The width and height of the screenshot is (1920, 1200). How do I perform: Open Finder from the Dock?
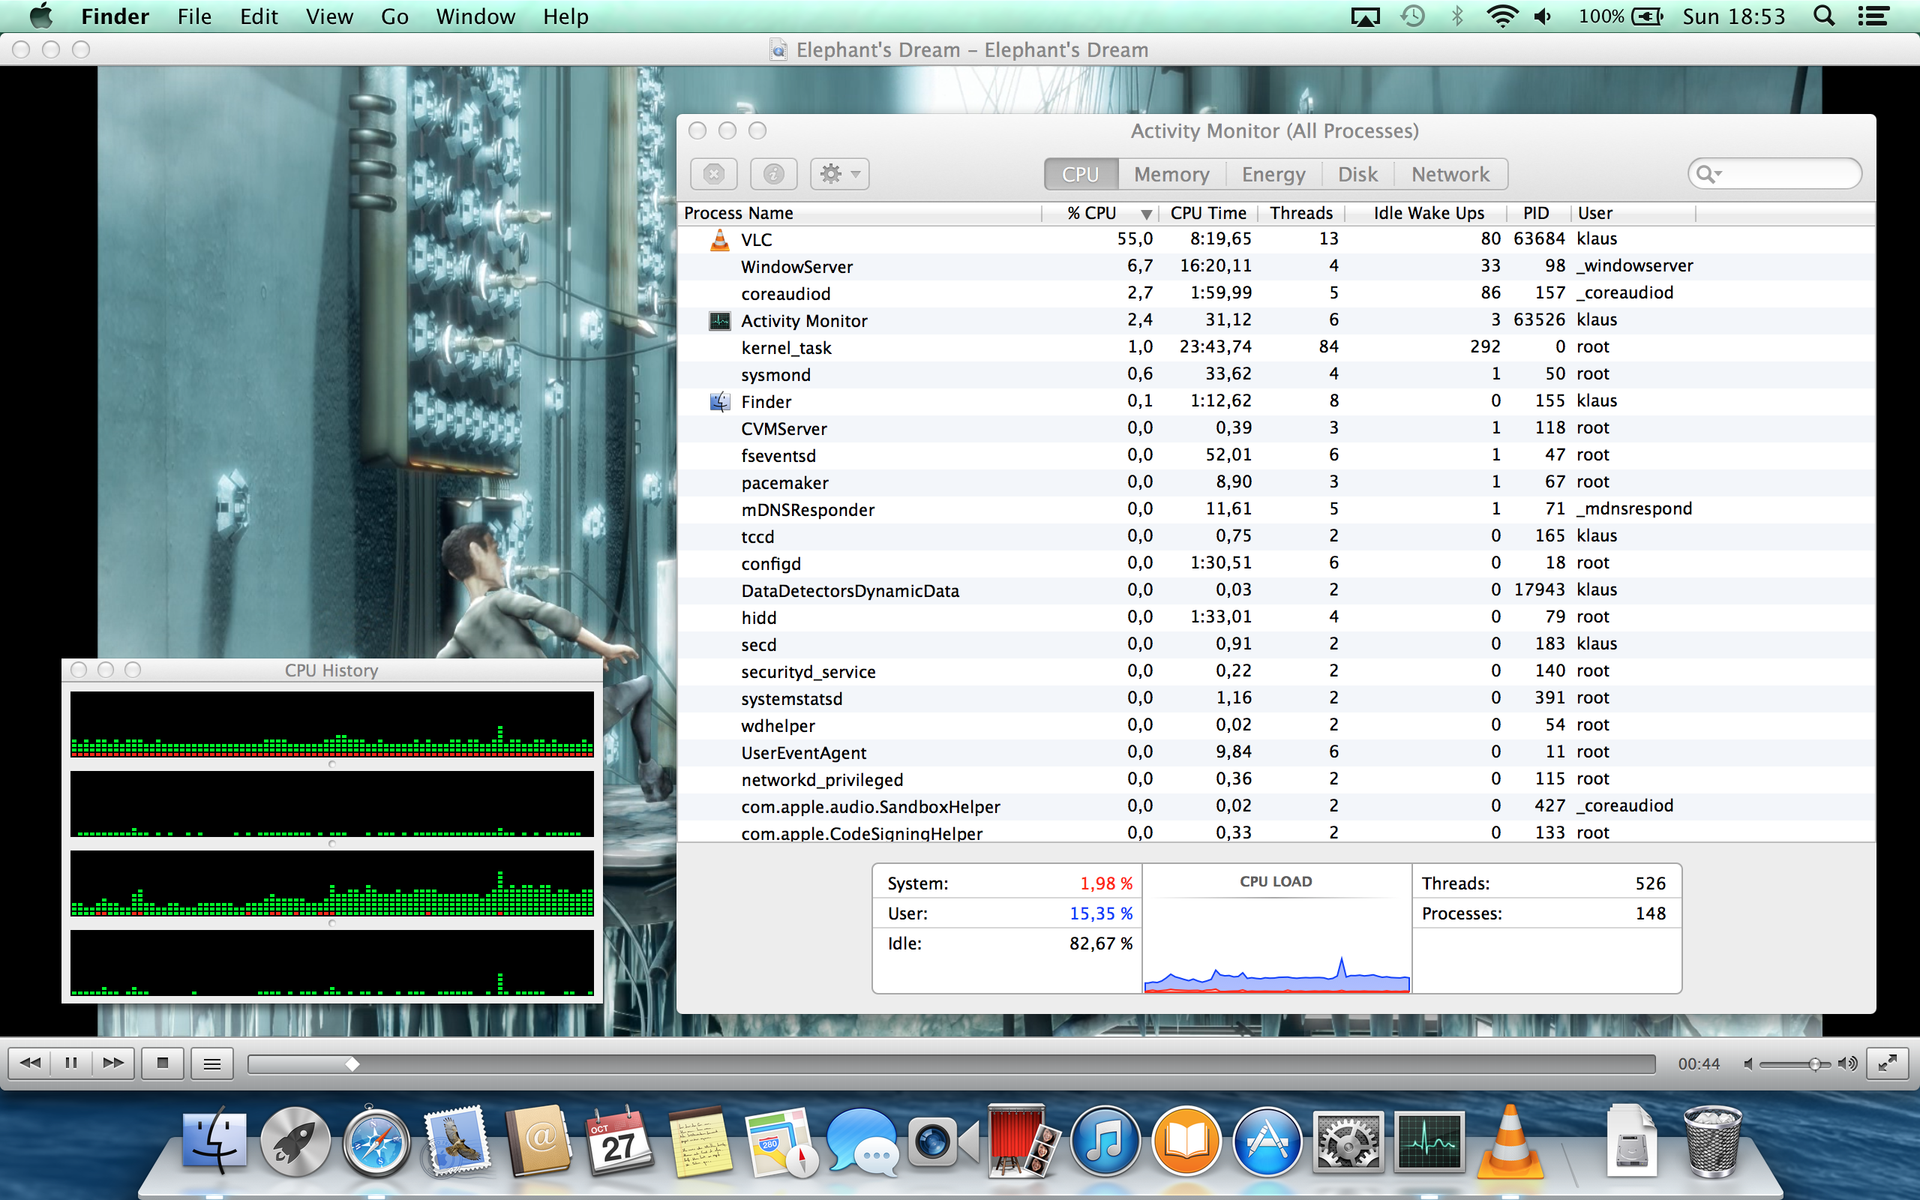(x=214, y=1142)
